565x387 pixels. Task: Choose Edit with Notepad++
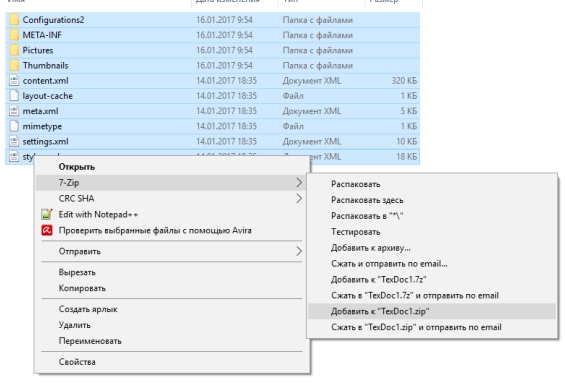(x=172, y=214)
